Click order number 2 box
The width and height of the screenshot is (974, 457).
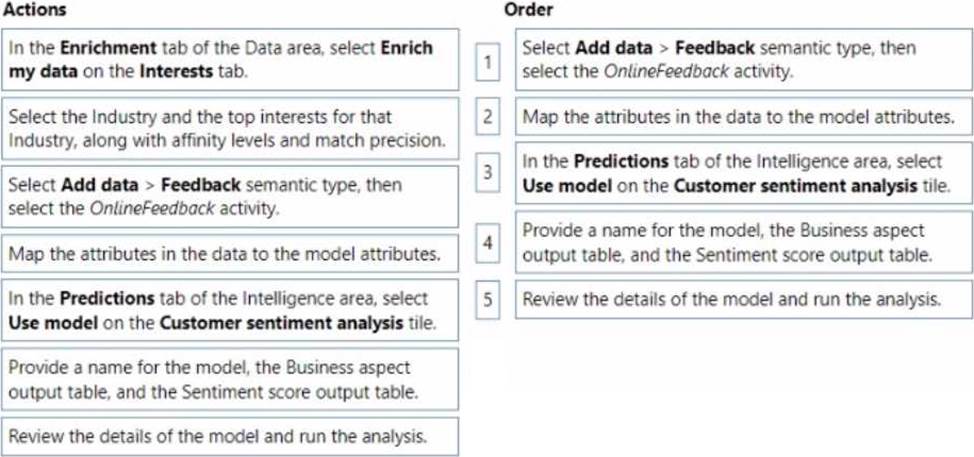click(488, 117)
